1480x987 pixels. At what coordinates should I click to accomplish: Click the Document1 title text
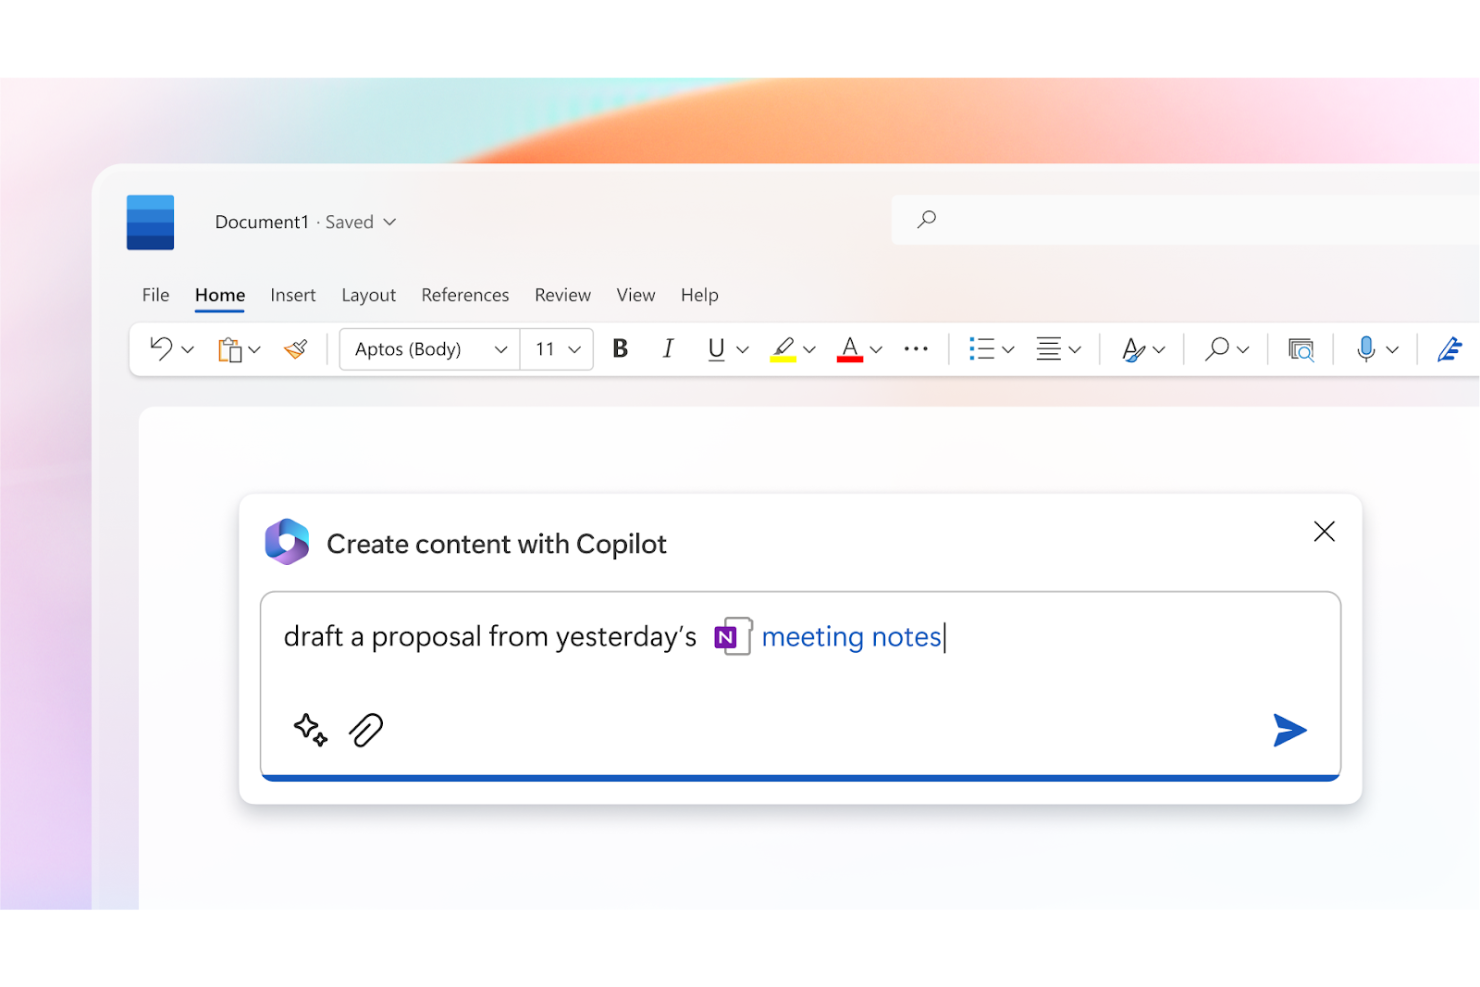coord(262,222)
